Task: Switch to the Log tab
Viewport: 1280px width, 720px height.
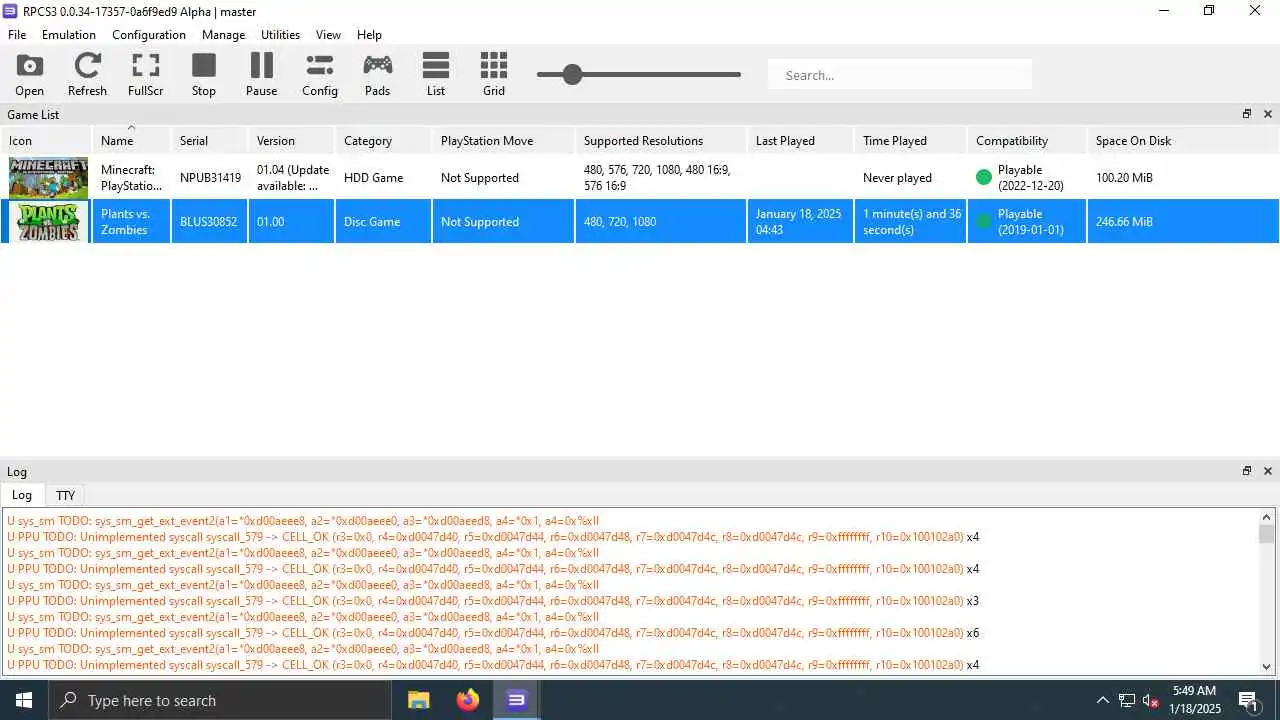Action: tap(22, 495)
